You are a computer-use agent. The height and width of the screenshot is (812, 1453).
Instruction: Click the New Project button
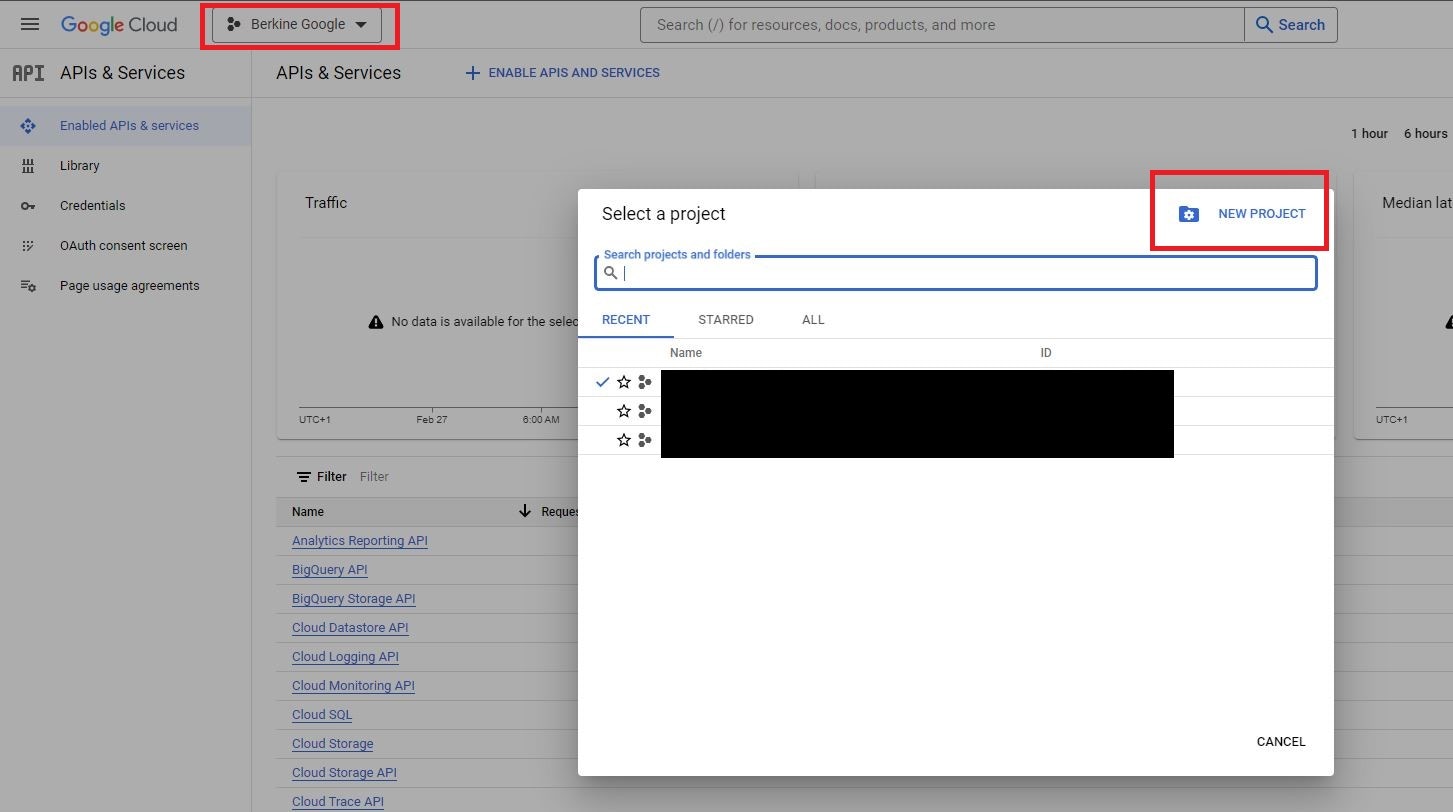pos(1242,214)
